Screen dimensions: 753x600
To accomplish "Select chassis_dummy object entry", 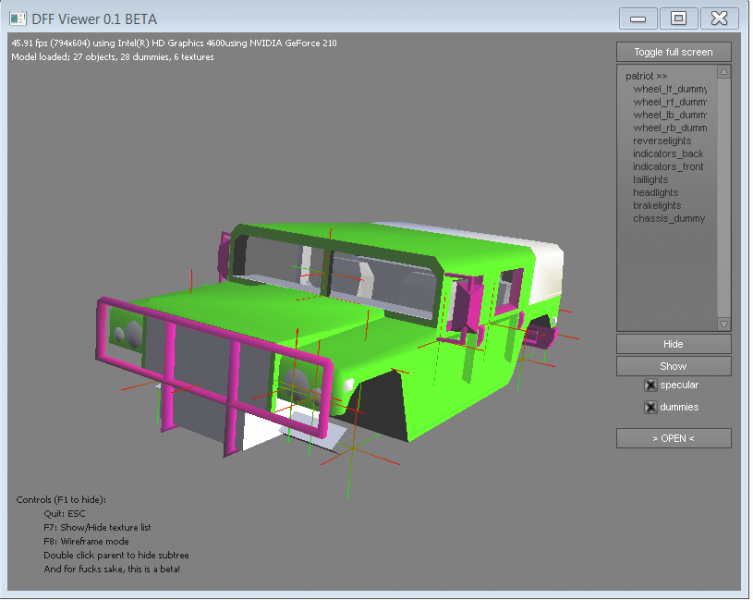I will pos(669,219).
